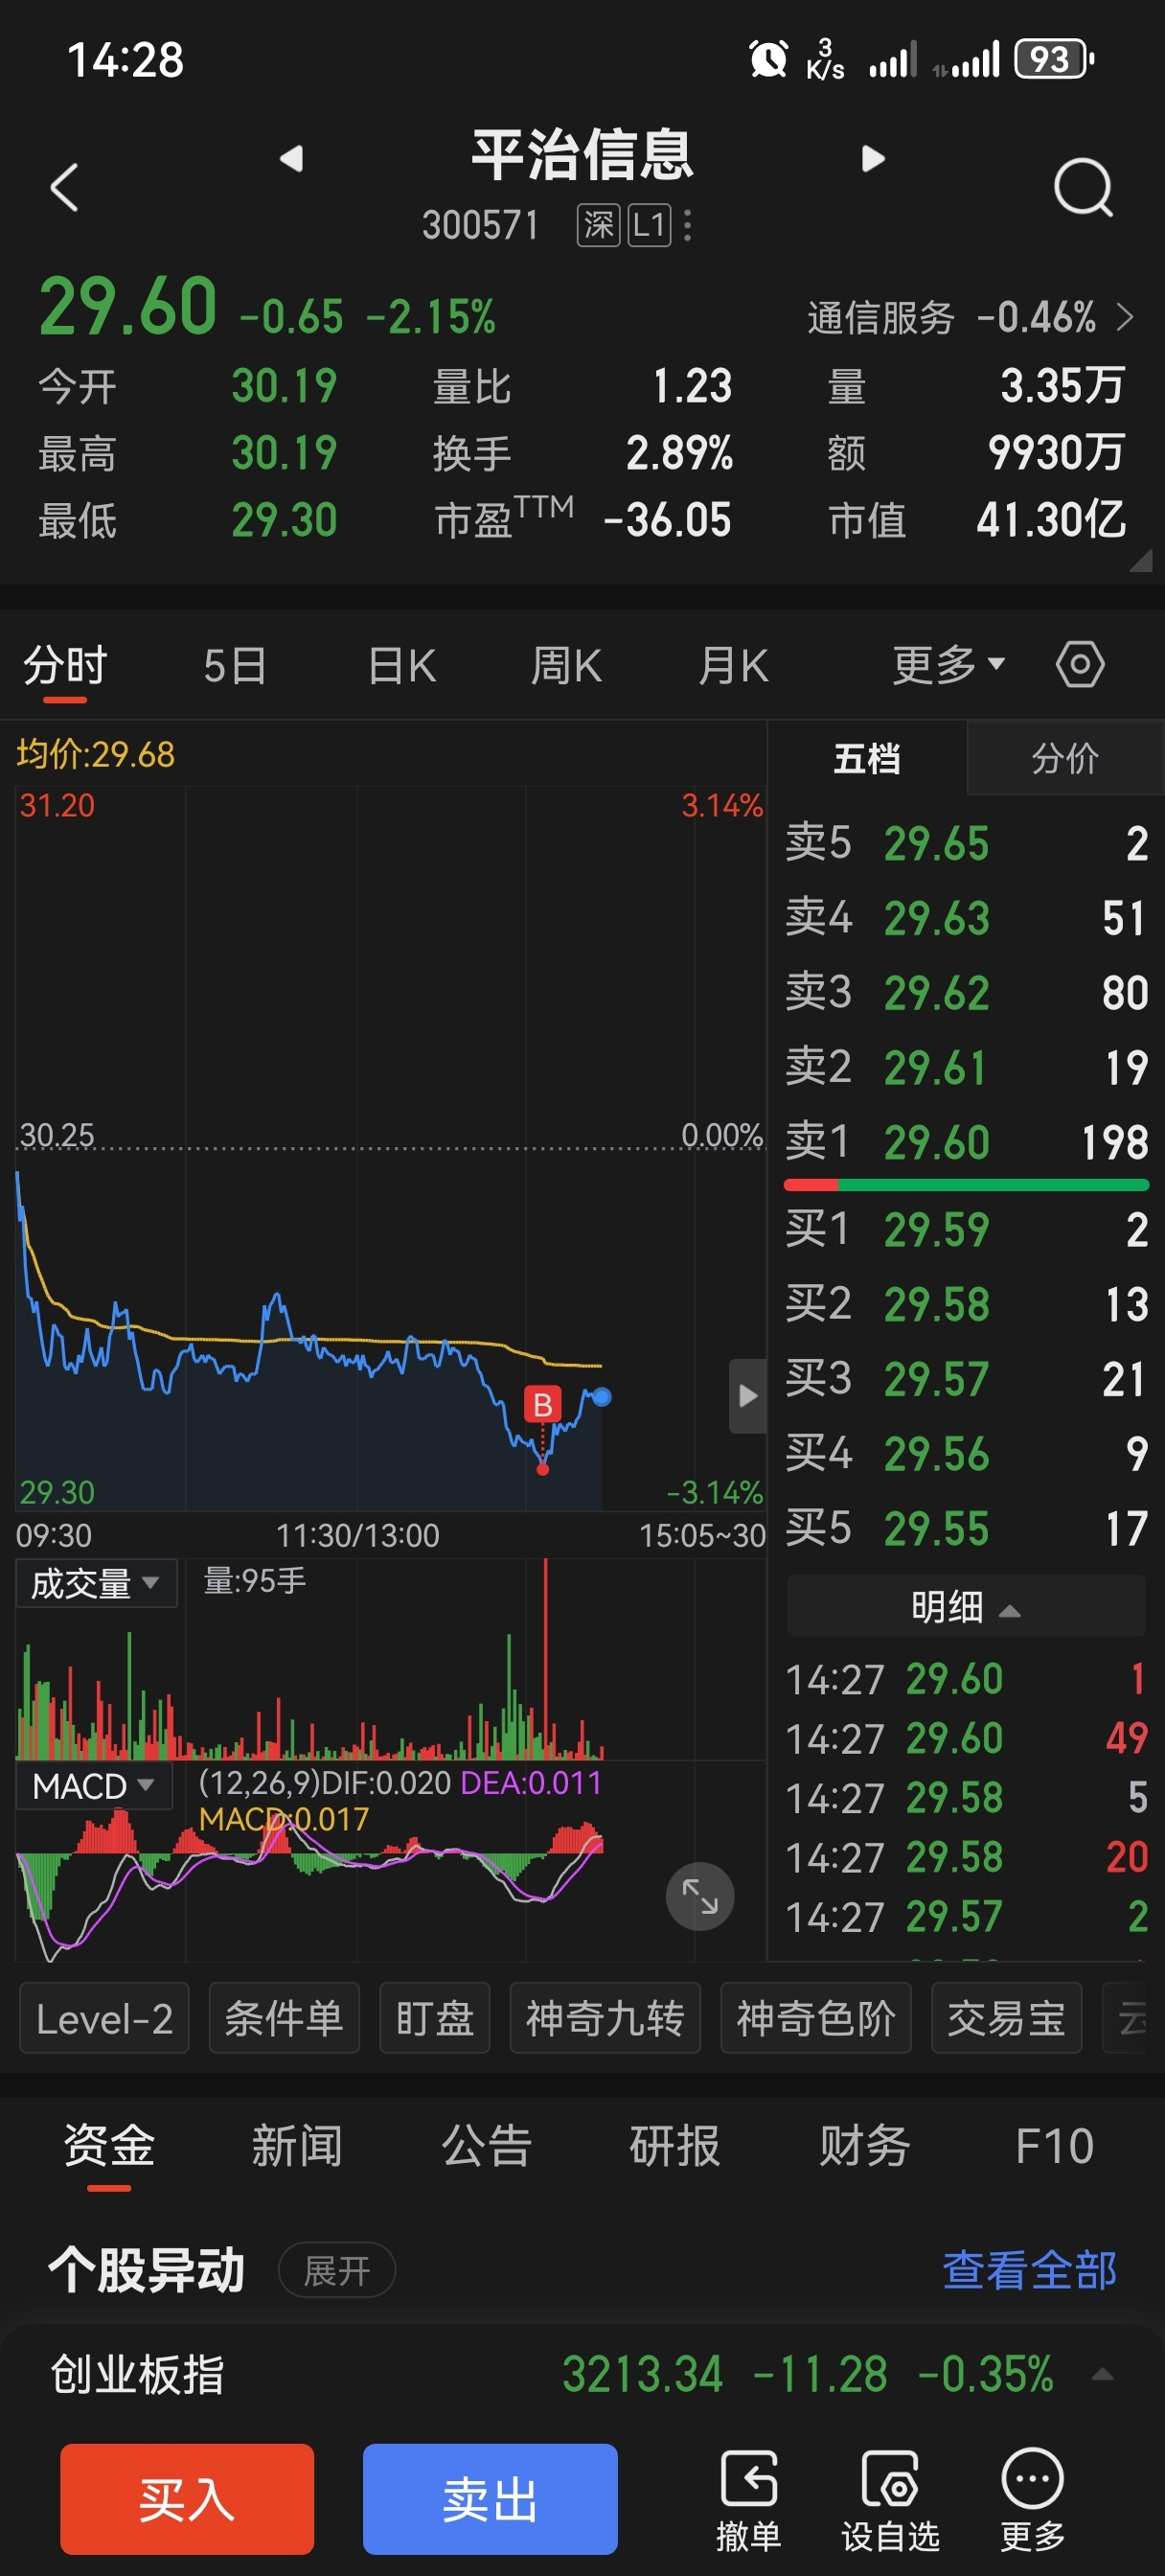This screenshot has height=2576, width=1165.
Task: Select the 分价 price distribution tab
Action: 1065,758
